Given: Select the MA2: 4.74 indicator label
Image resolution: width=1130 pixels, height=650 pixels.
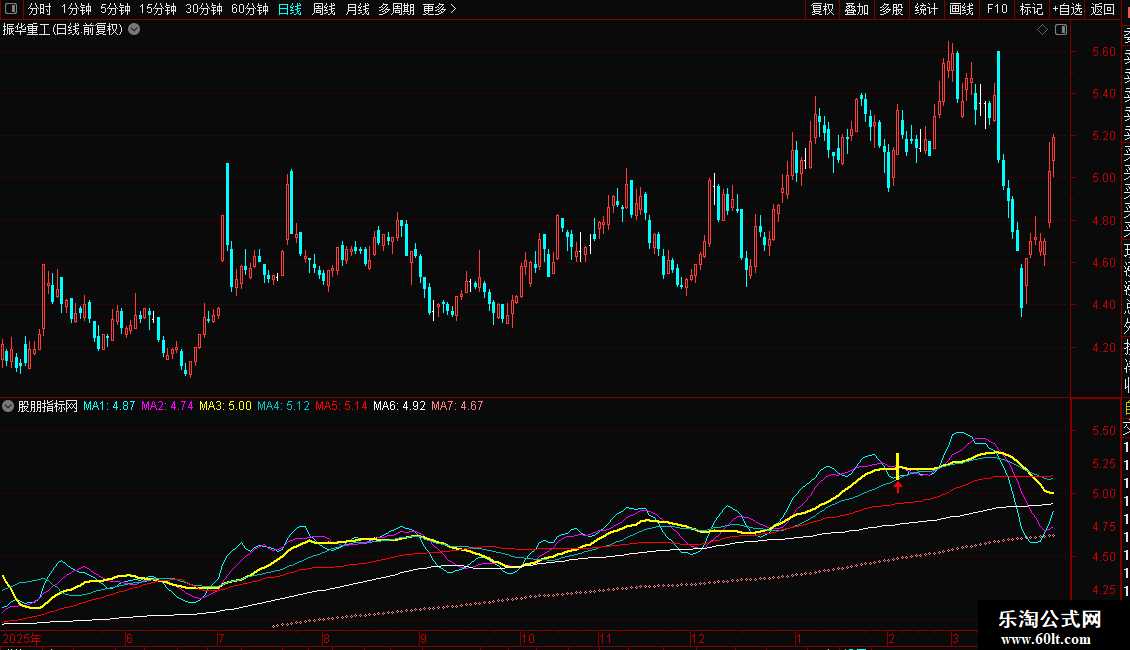Looking at the screenshot, I should point(167,406).
